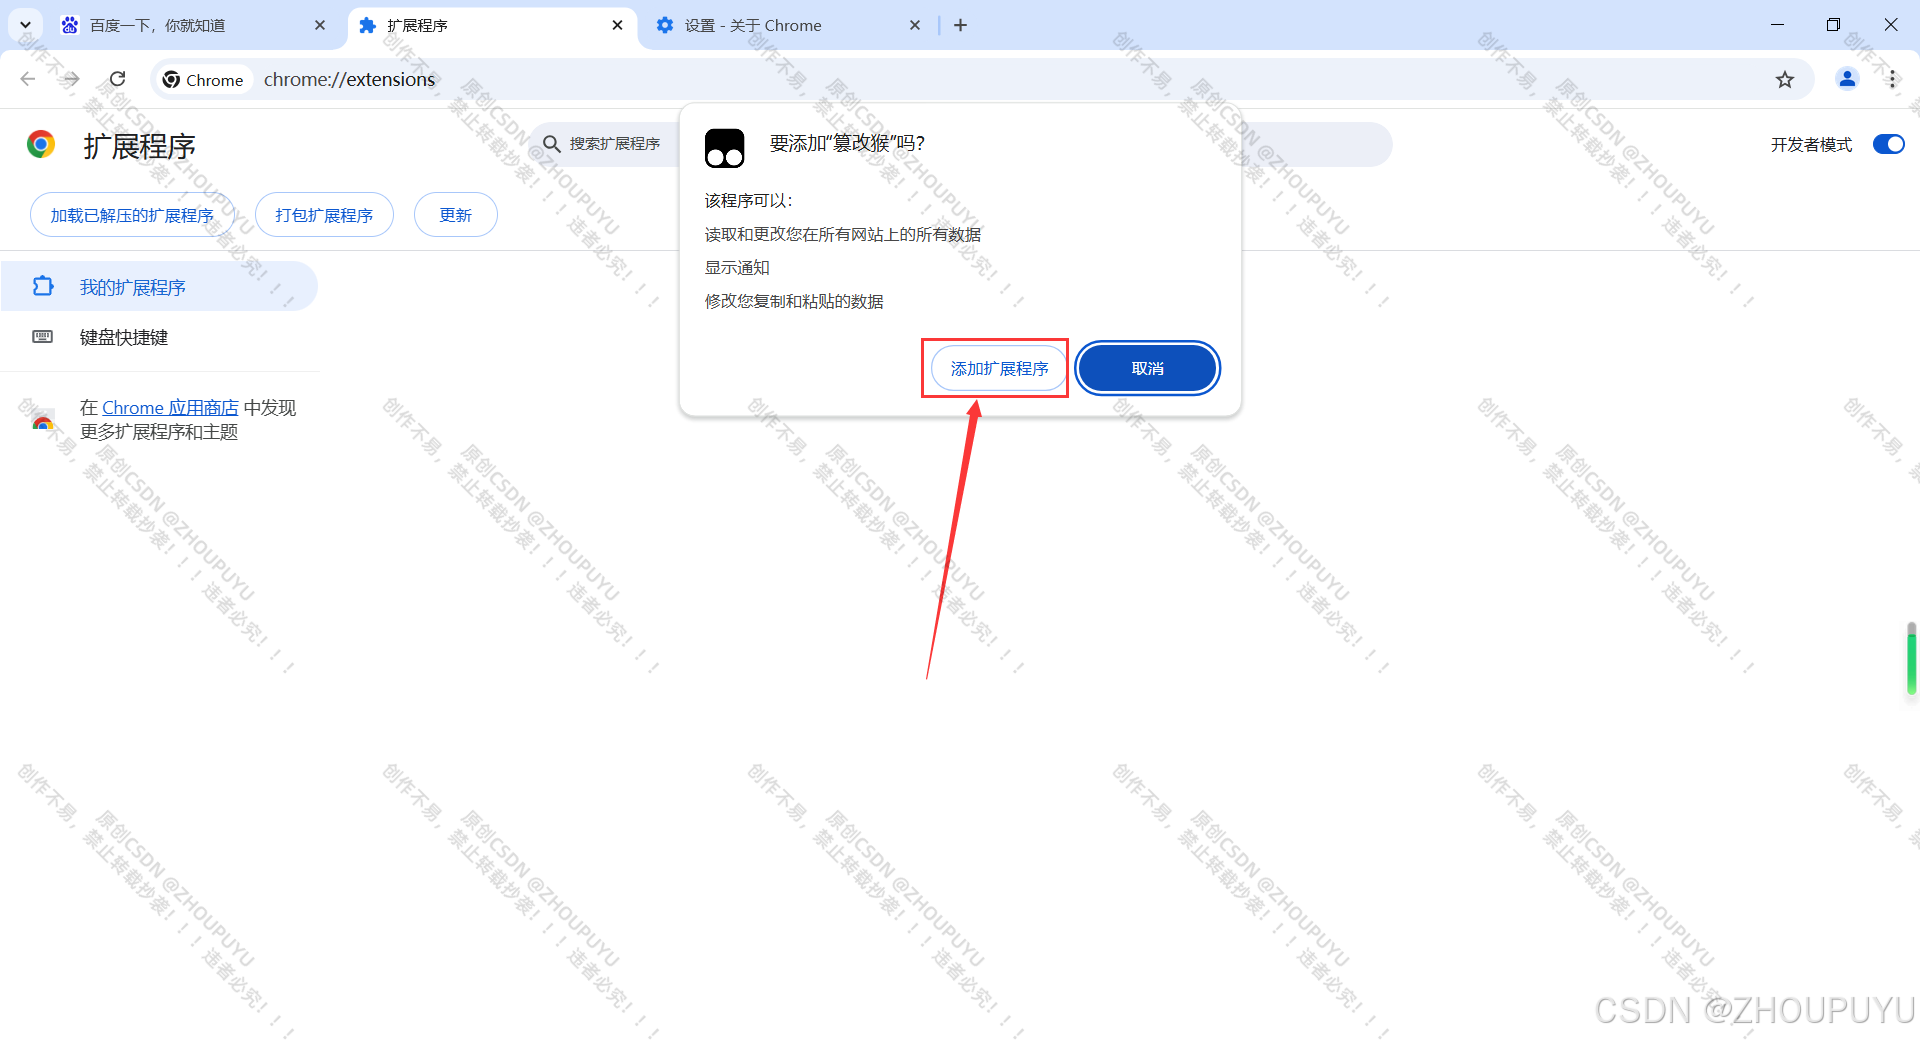Click the 打包扩展程序 button
This screenshot has width=1920, height=1042.
(x=324, y=215)
